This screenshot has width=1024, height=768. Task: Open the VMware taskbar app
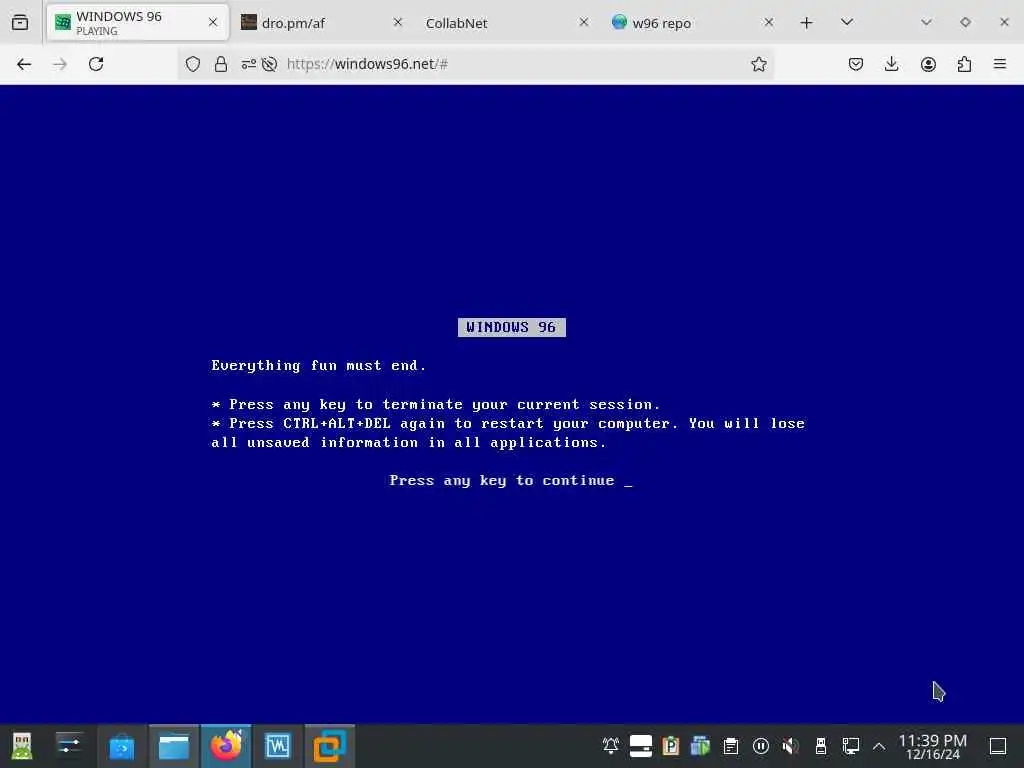pyautogui.click(x=330, y=746)
